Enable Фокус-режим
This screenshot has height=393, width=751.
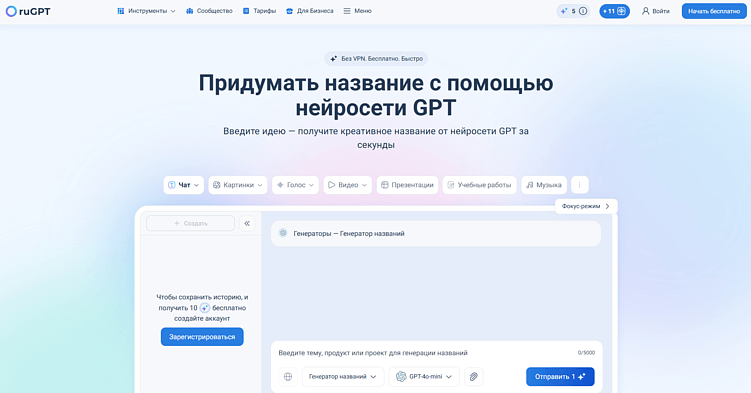pos(586,206)
